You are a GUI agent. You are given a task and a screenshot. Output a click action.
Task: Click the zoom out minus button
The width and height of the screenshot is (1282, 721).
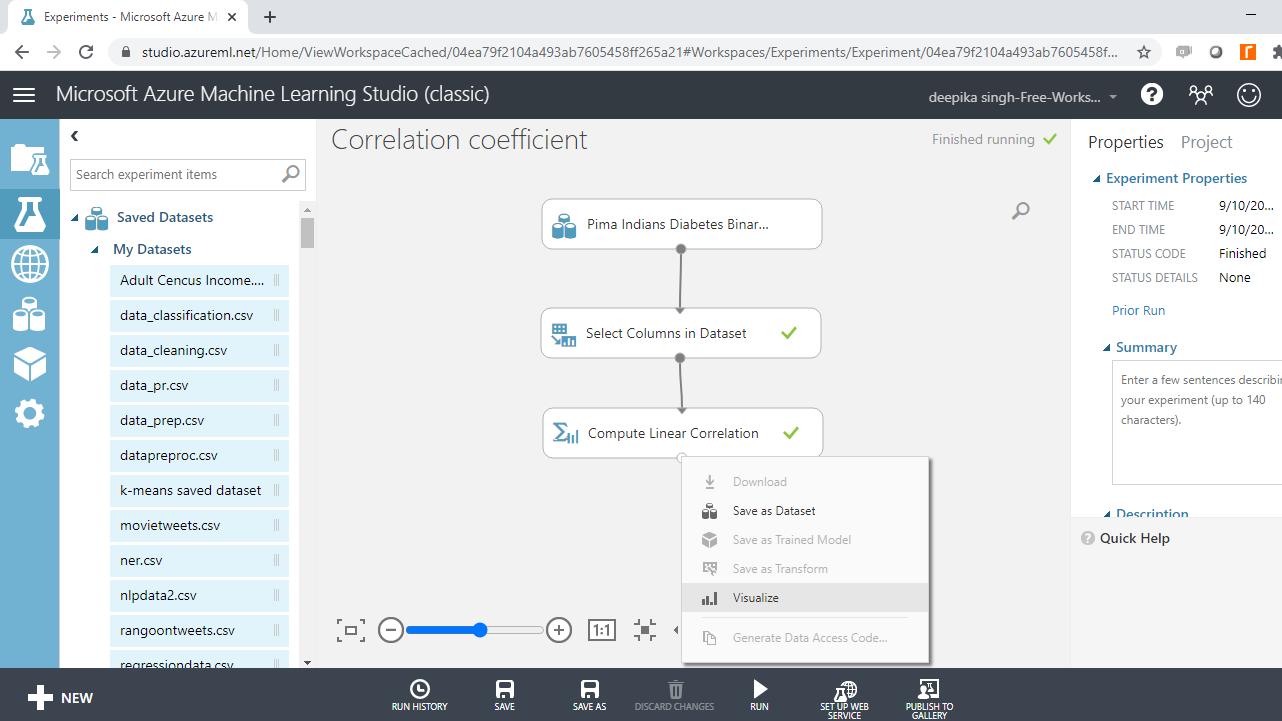(x=391, y=630)
